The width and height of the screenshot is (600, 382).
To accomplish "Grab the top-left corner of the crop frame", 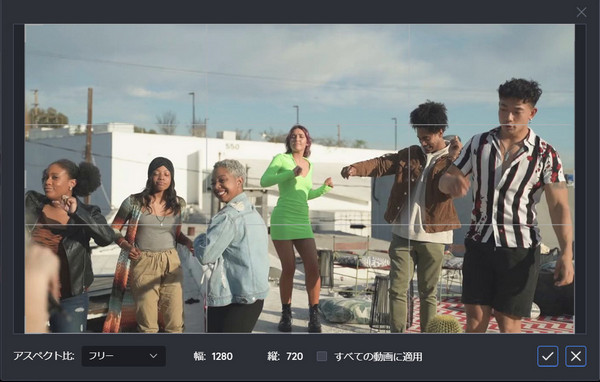I will 25,24.
